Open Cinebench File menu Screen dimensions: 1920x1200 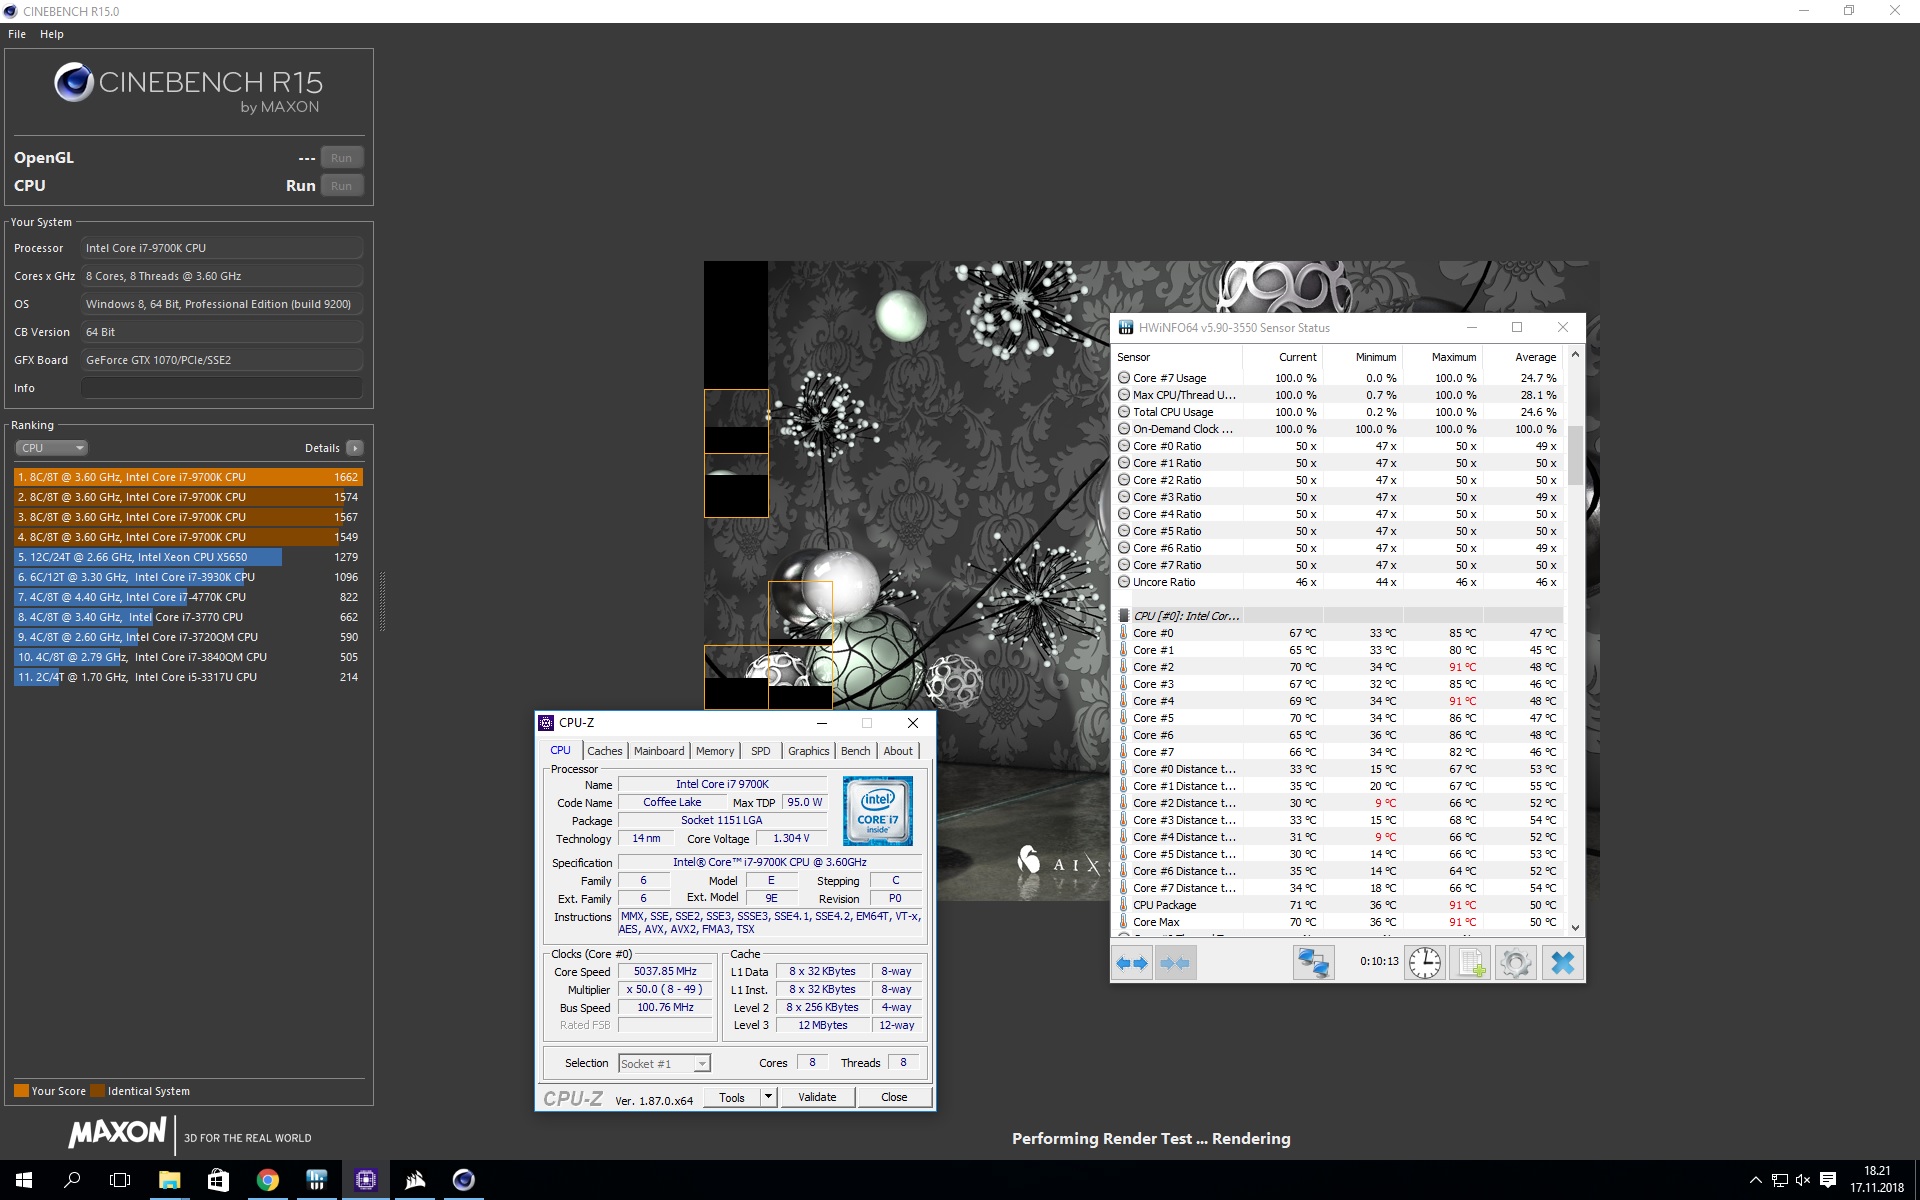tap(17, 34)
